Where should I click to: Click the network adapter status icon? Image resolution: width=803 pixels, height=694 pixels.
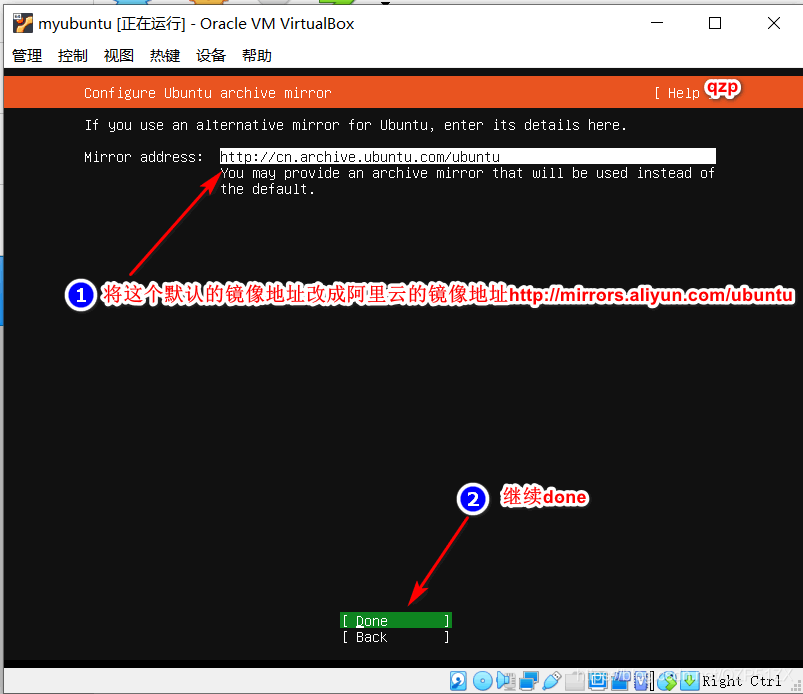point(529,681)
